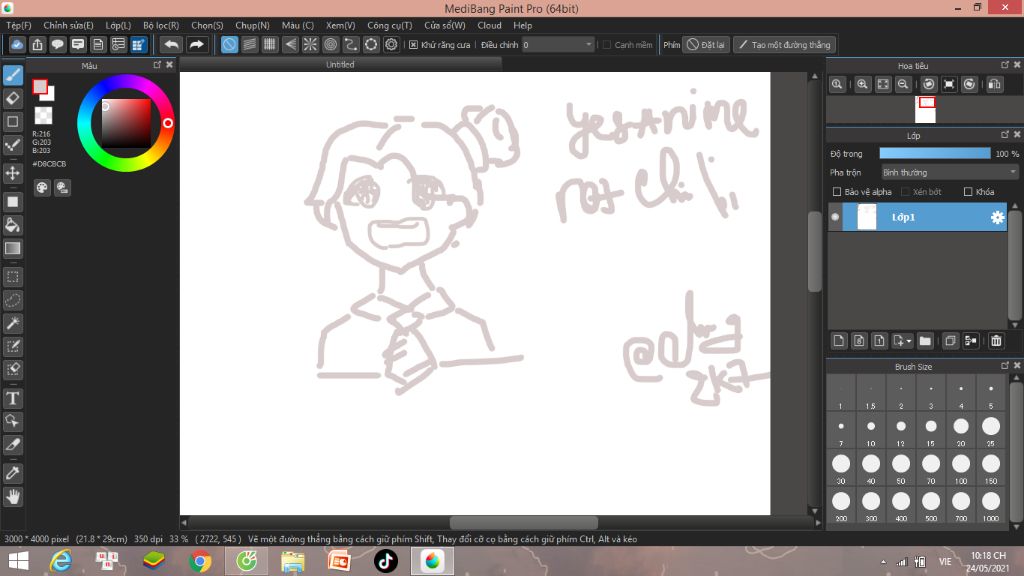Select the Hand pan tool

click(12, 497)
